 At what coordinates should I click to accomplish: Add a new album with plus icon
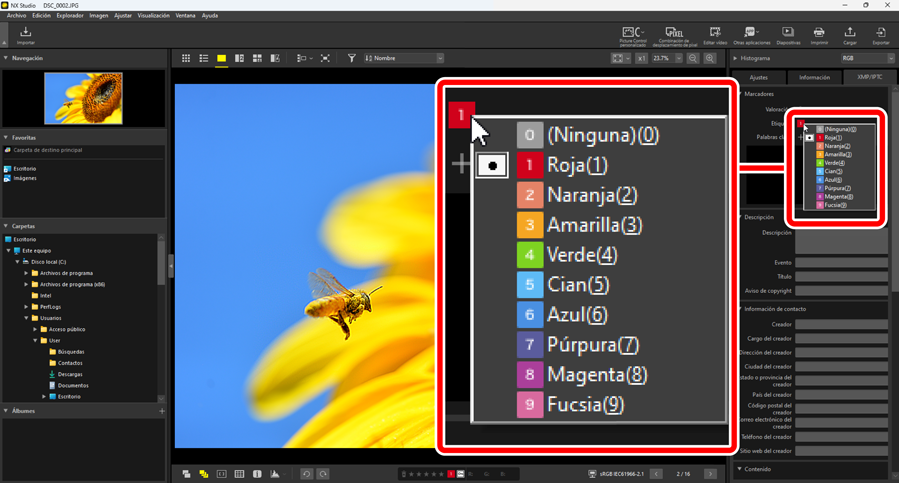coord(162,411)
